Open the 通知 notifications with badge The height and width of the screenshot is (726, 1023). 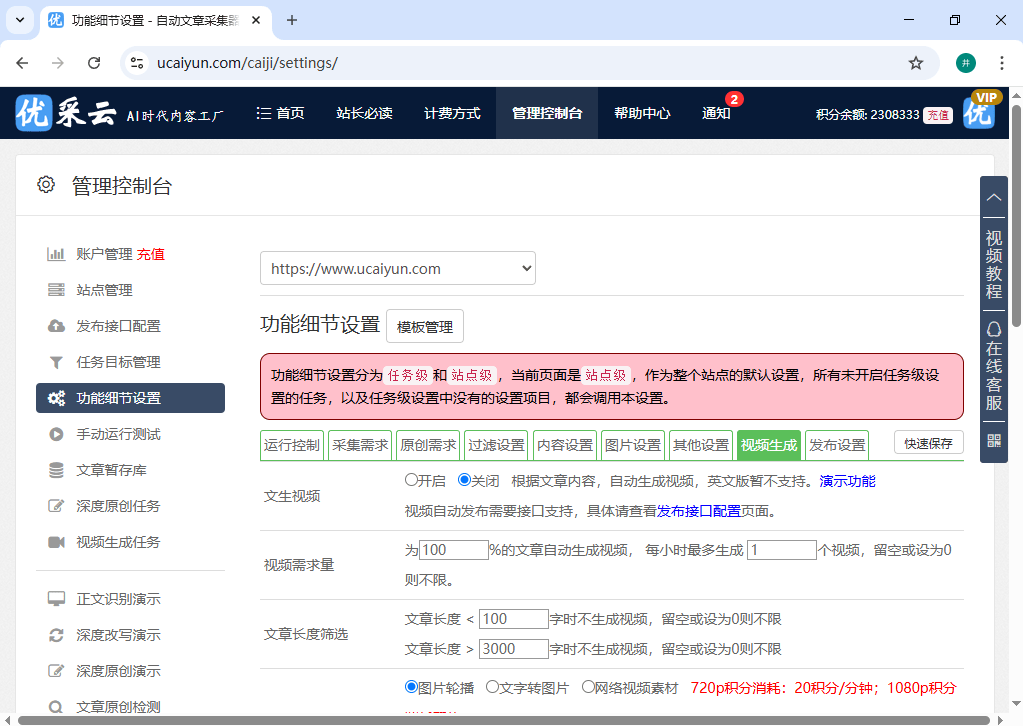(x=716, y=113)
